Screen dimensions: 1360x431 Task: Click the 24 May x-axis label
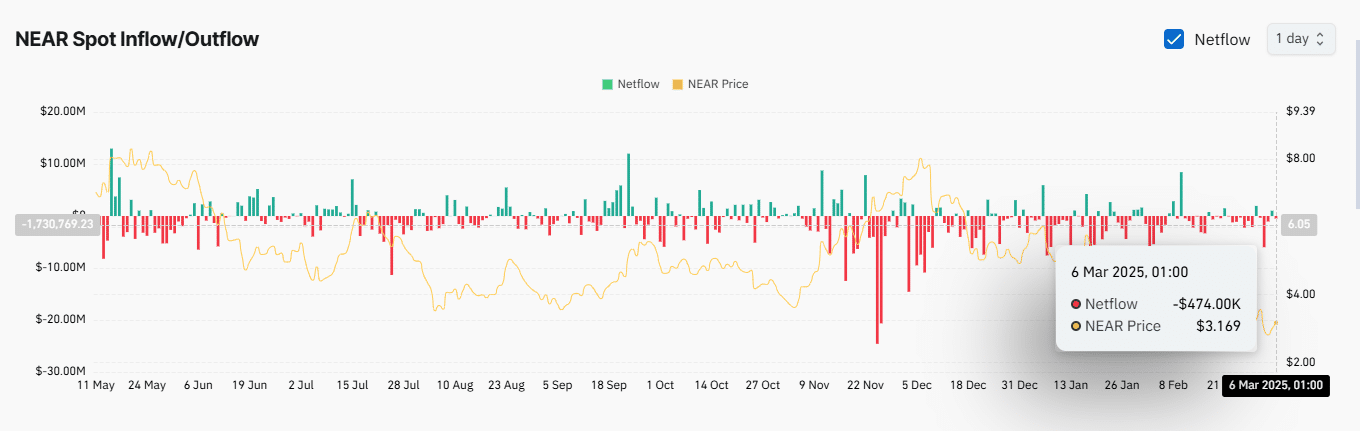[147, 385]
